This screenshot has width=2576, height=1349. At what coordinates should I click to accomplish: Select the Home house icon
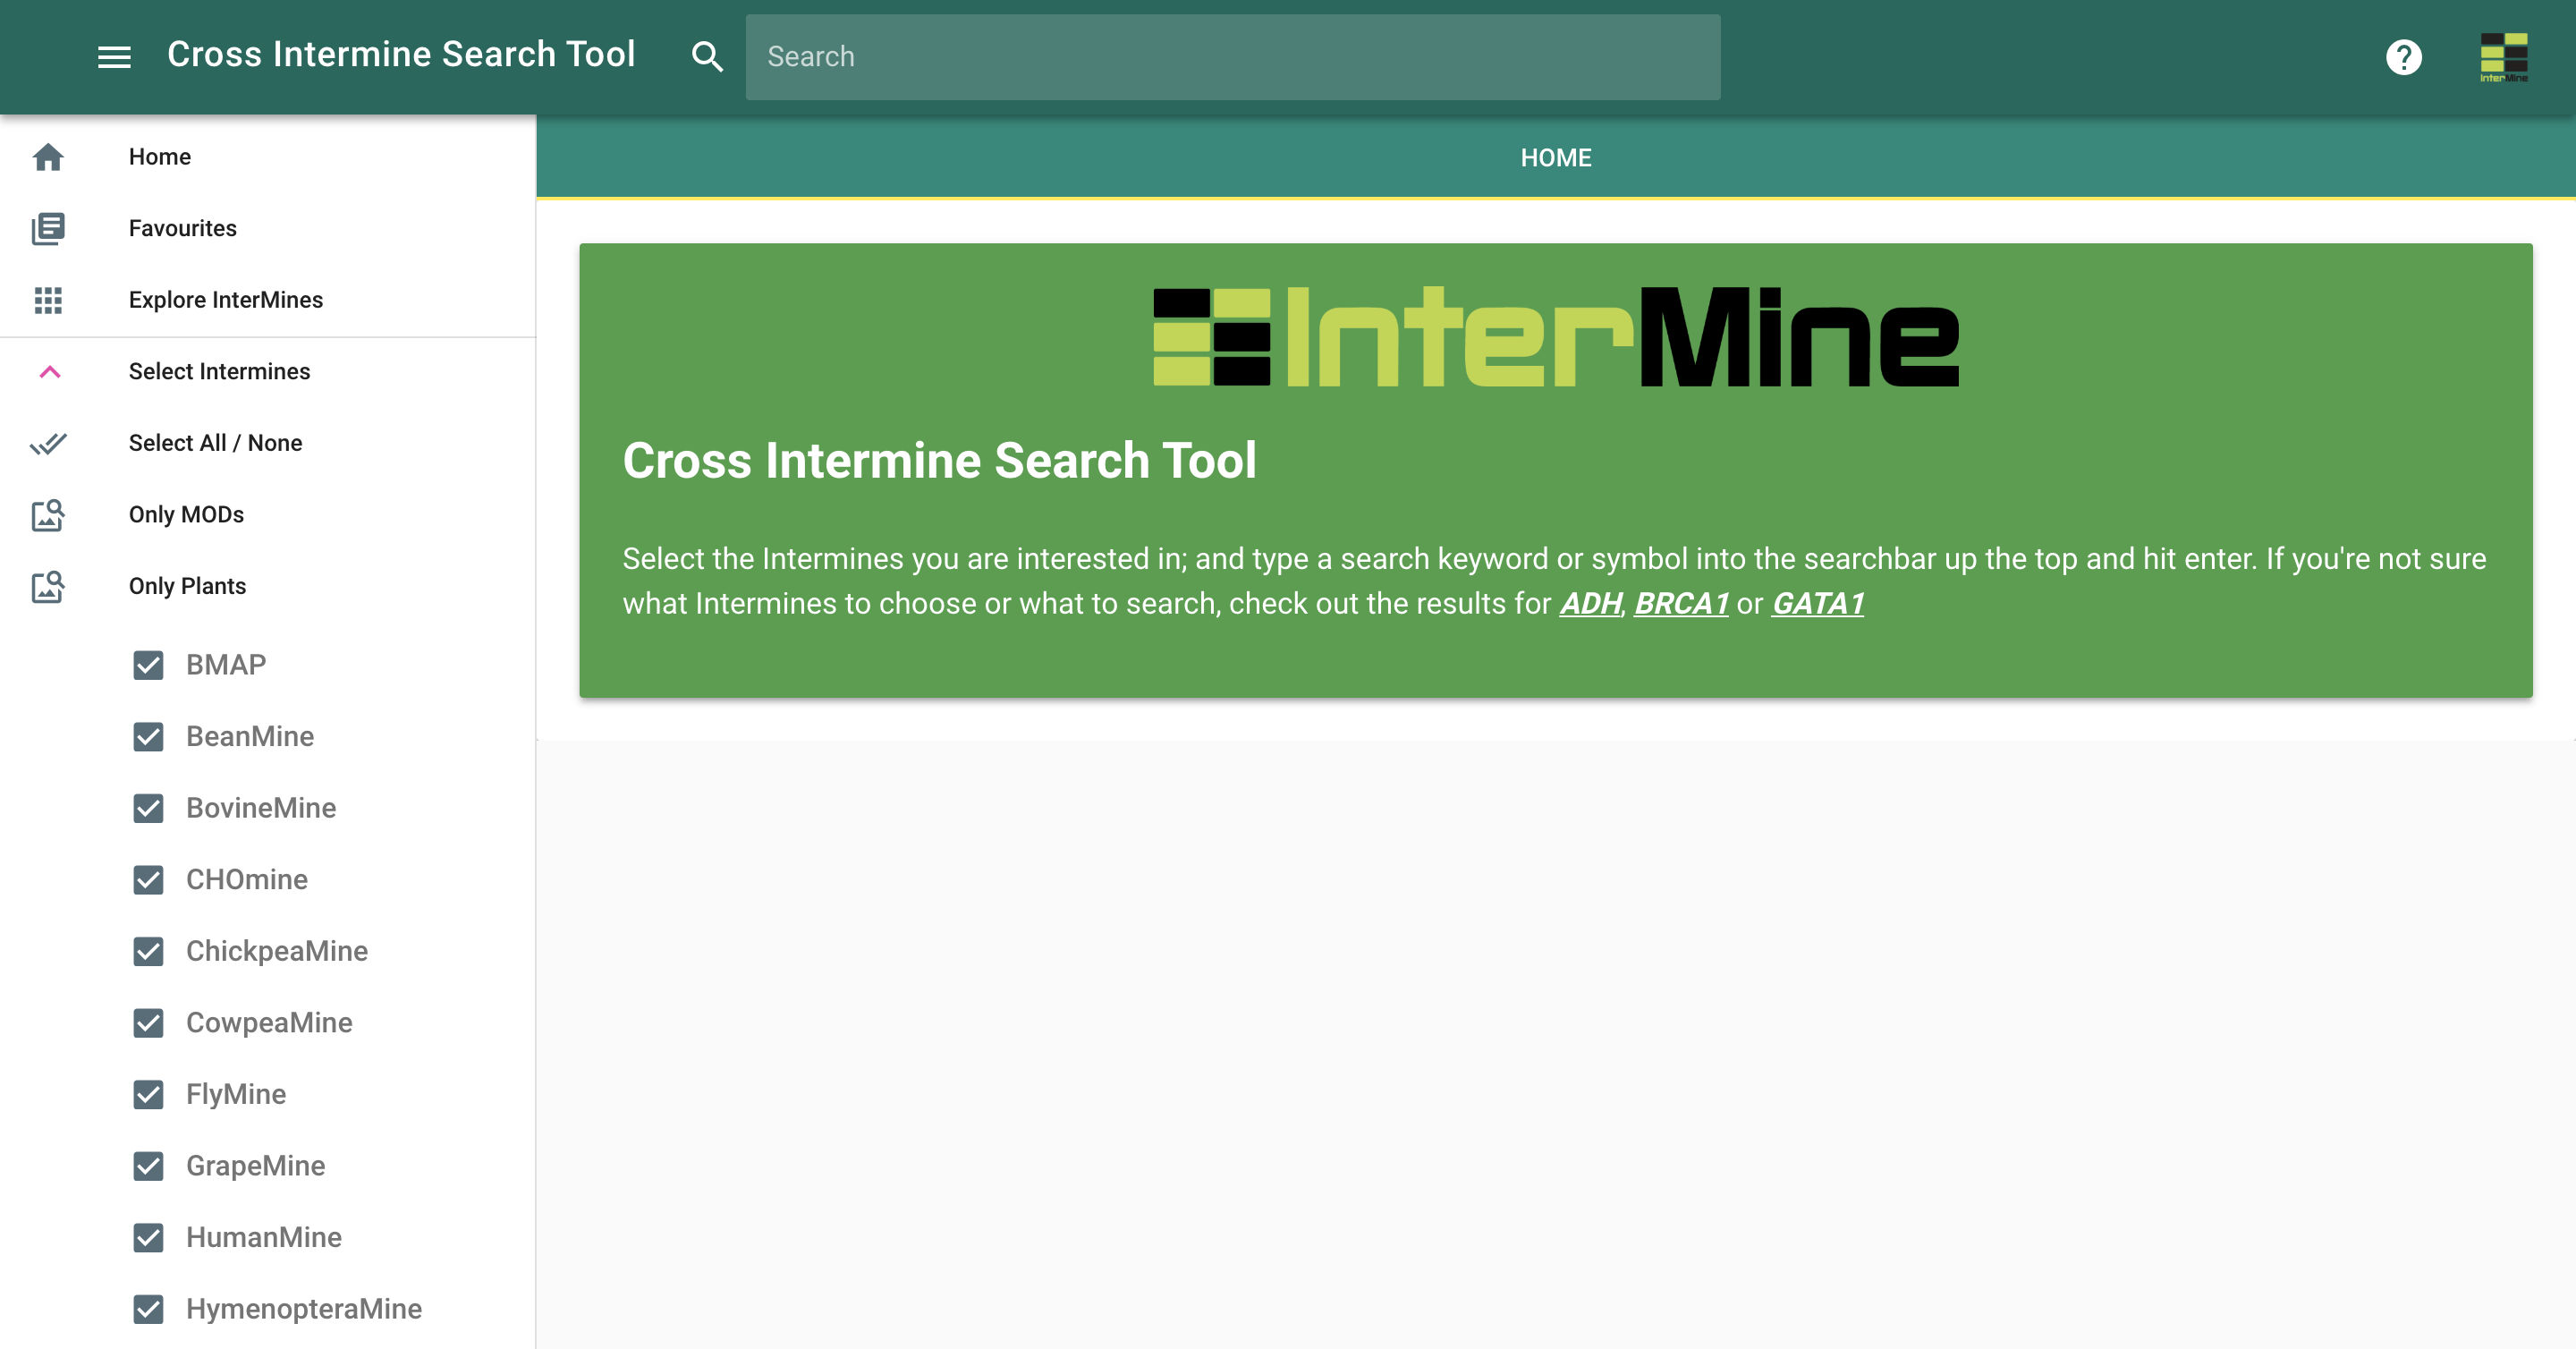47,157
